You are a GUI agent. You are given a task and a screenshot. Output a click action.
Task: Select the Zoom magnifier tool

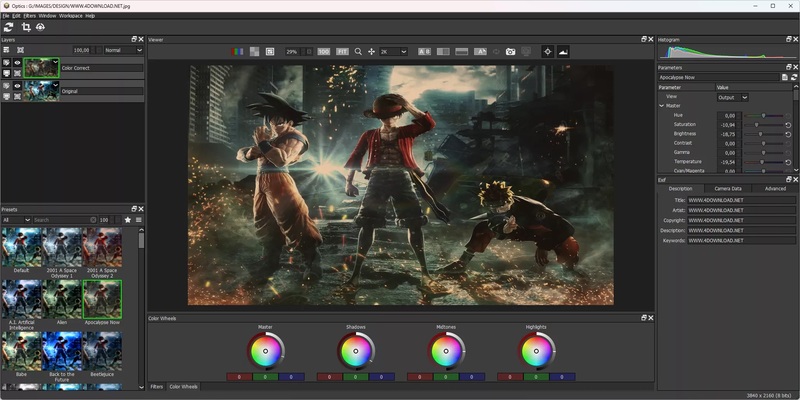click(358, 52)
